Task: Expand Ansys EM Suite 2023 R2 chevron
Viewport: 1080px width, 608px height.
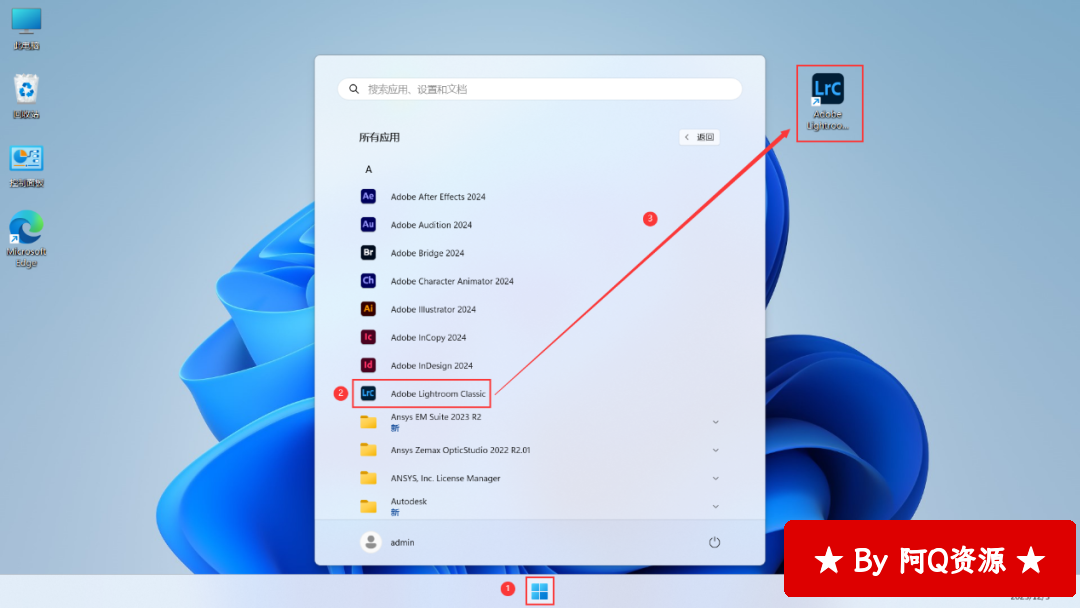Action: pyautogui.click(x=716, y=422)
